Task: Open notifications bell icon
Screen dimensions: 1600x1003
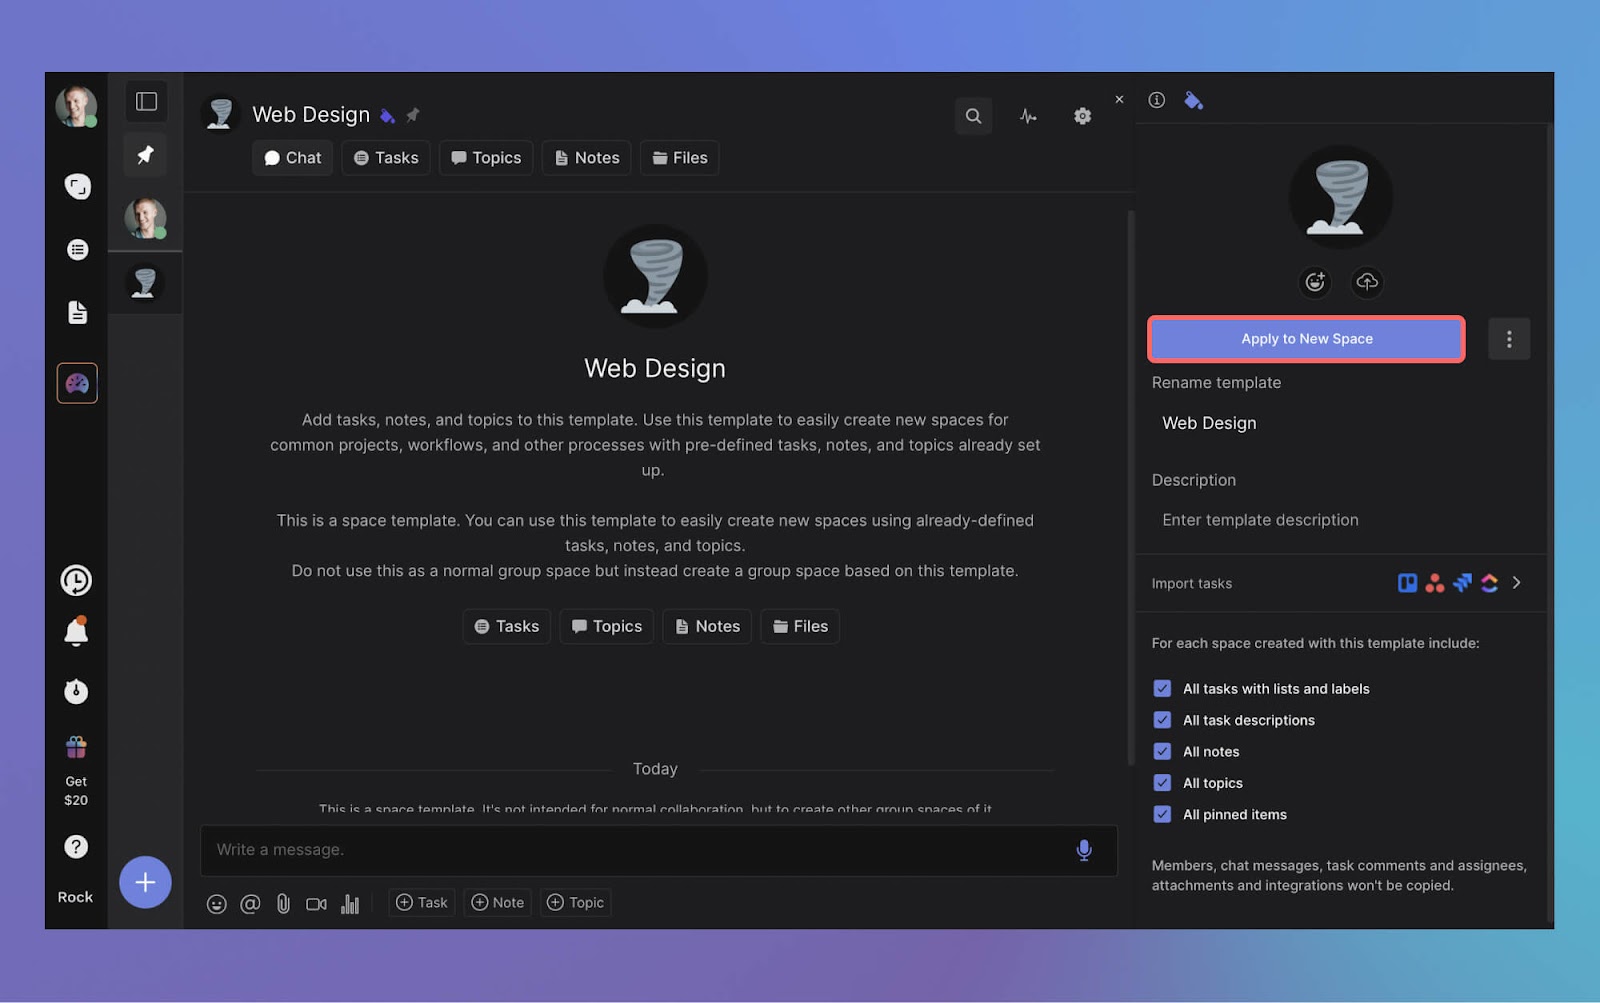Action: pos(76,632)
